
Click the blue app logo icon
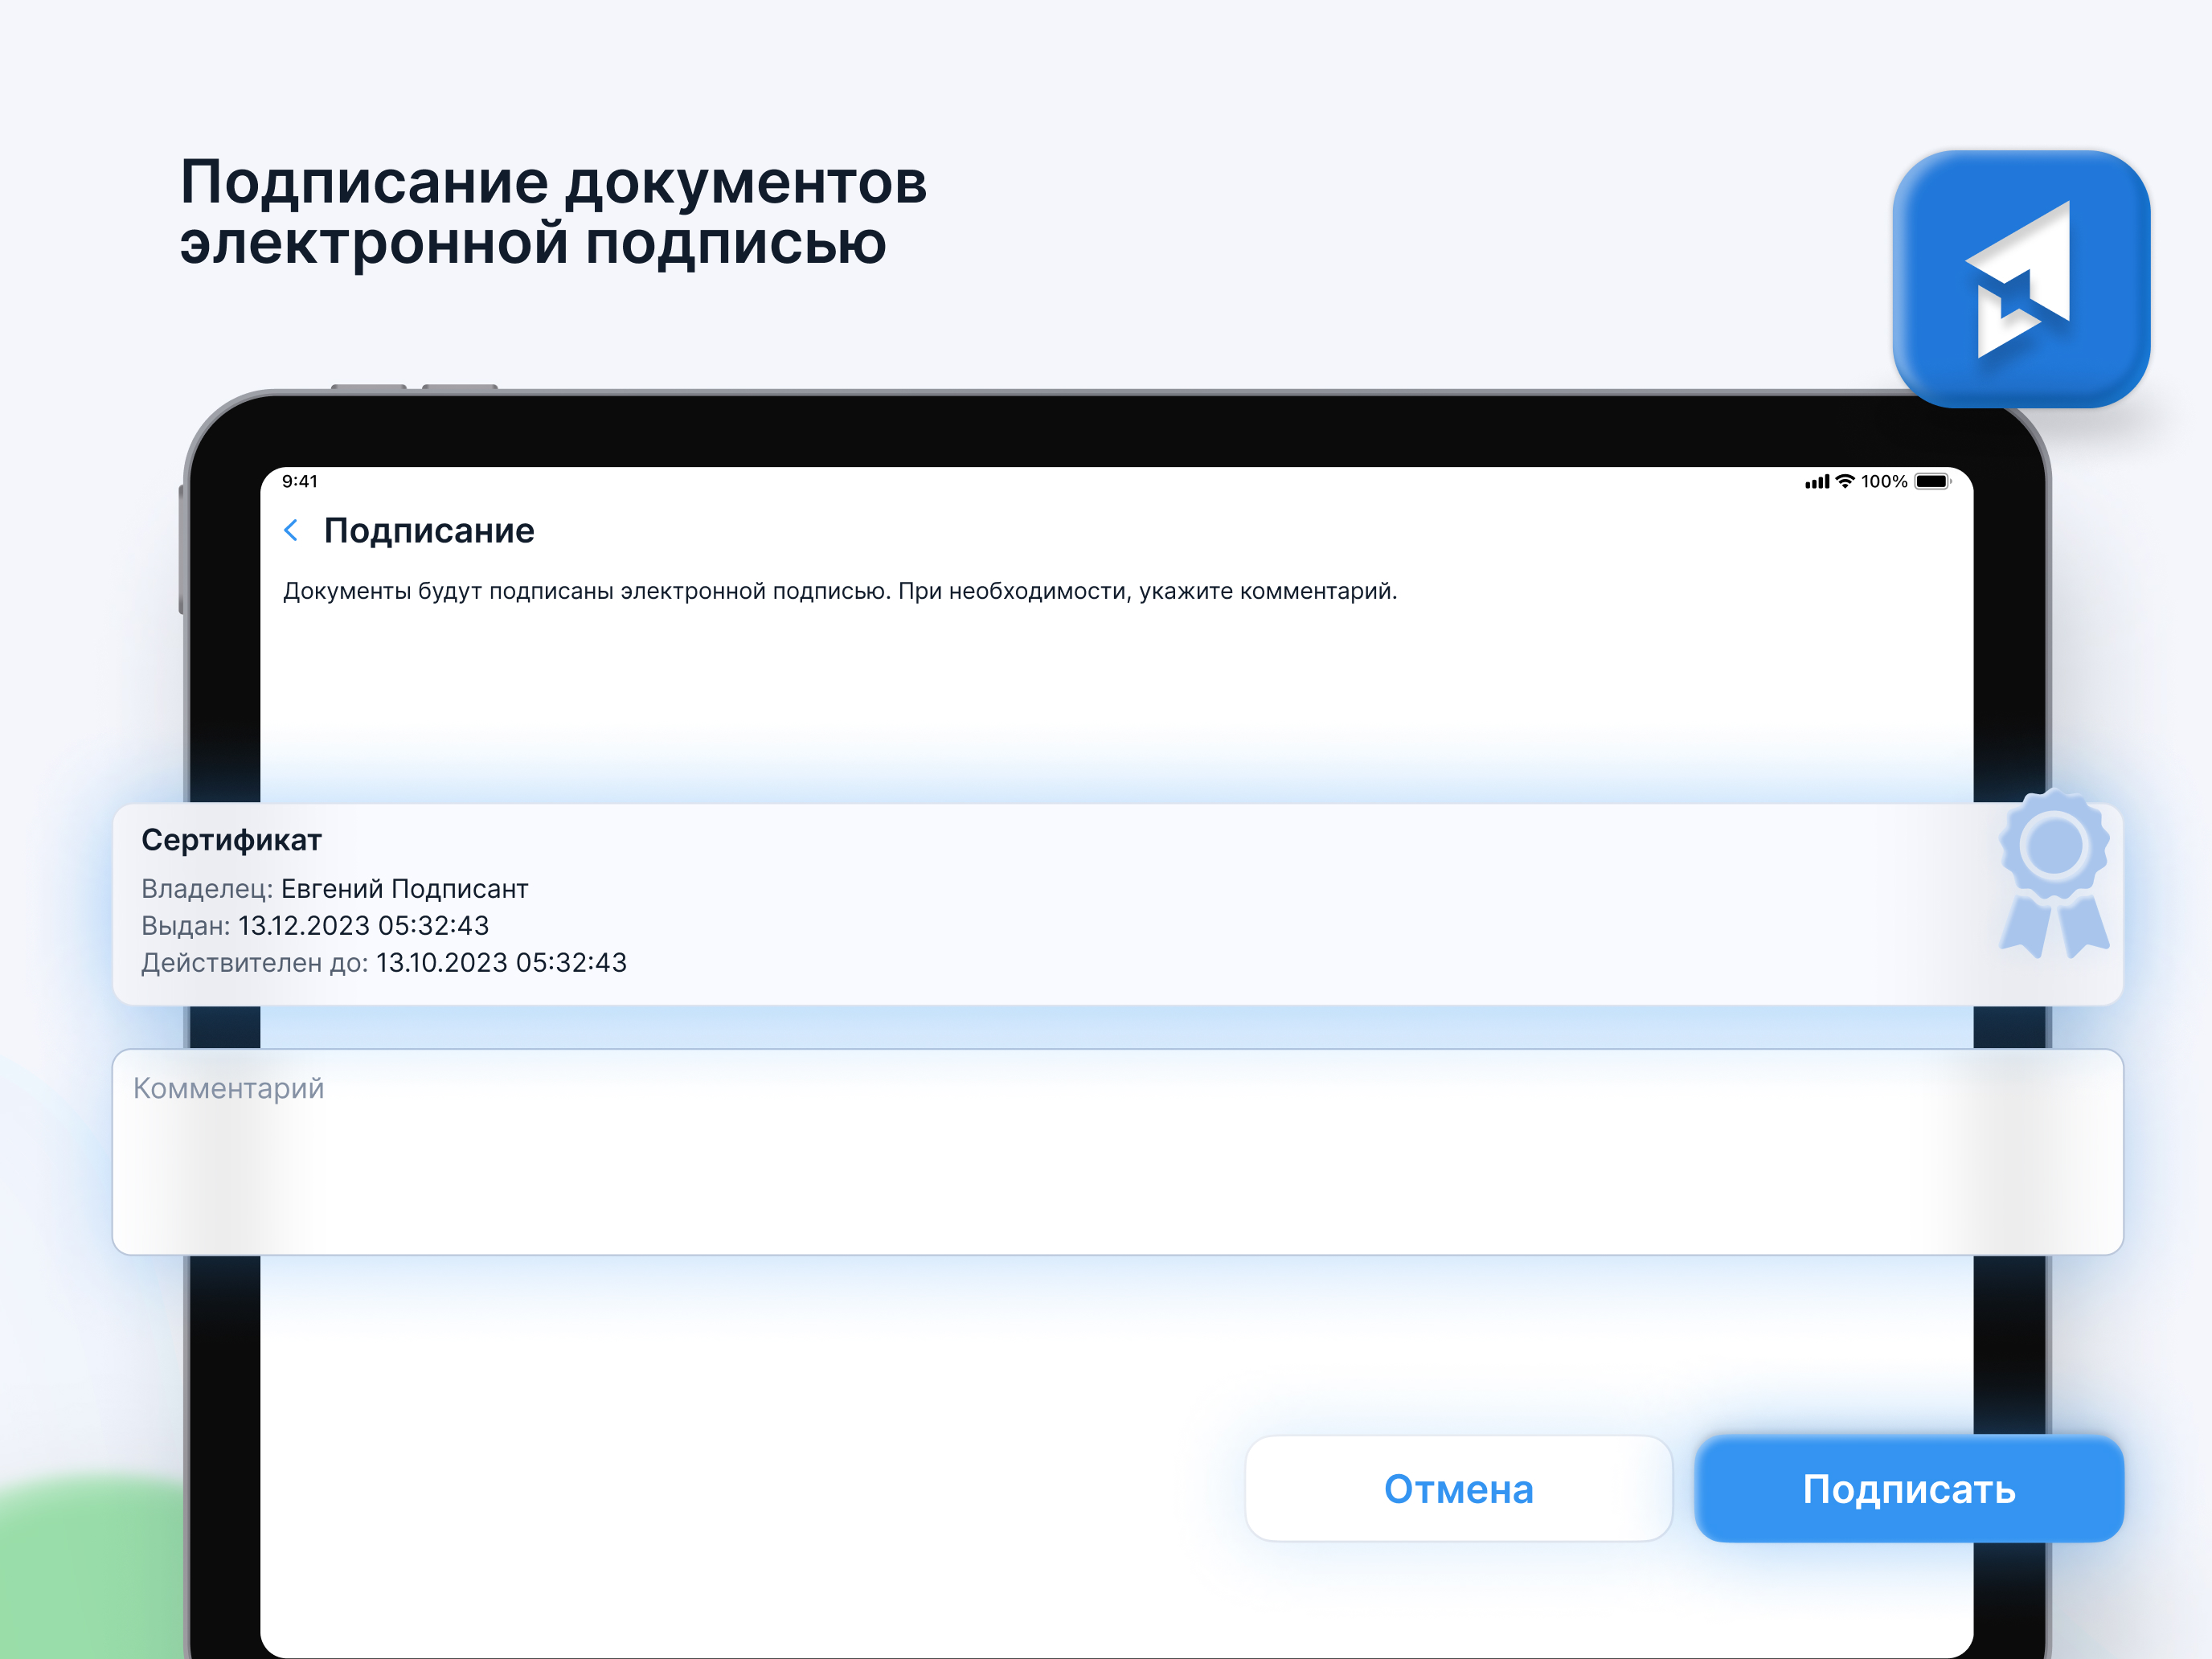coord(2021,279)
